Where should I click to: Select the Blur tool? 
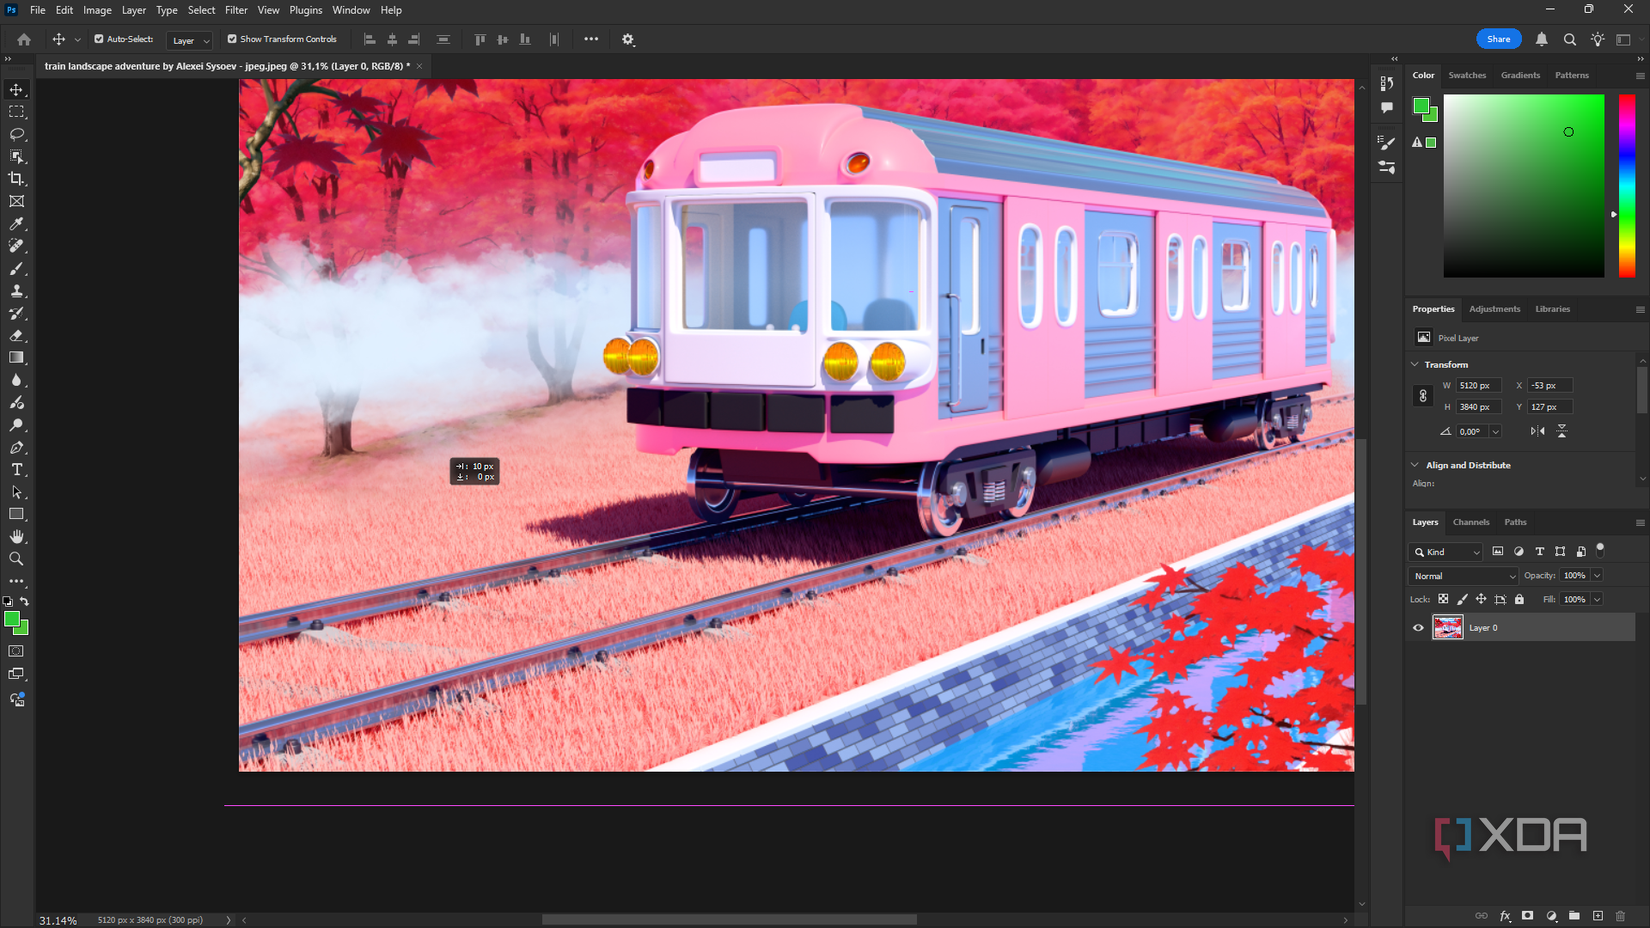coord(17,380)
